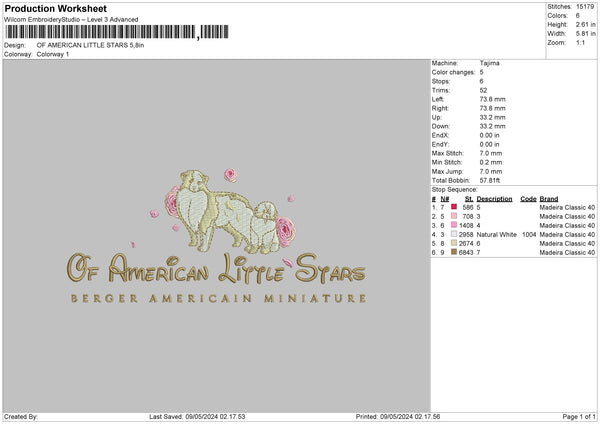
Task: Click 'Printed: 09/05/2024' footer text
Action: point(398,416)
